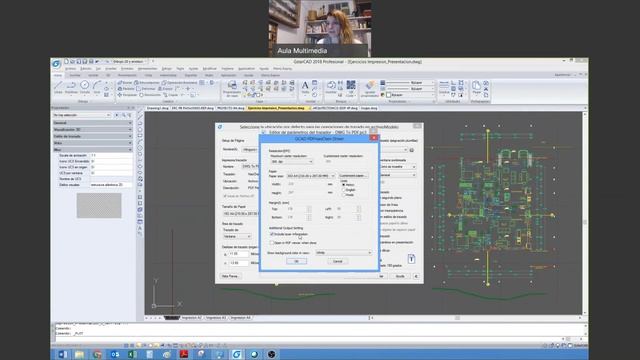
Task: Open the Paper size dropdown
Action: click(311, 176)
